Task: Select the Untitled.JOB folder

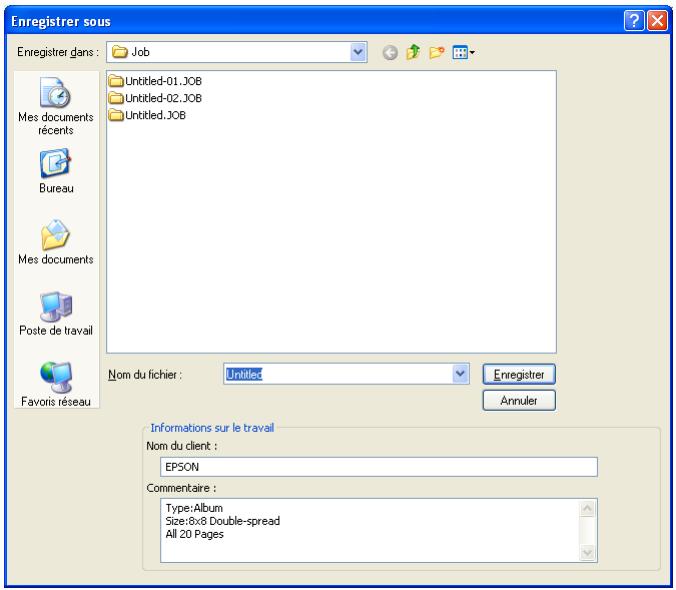Action: [x=147, y=115]
